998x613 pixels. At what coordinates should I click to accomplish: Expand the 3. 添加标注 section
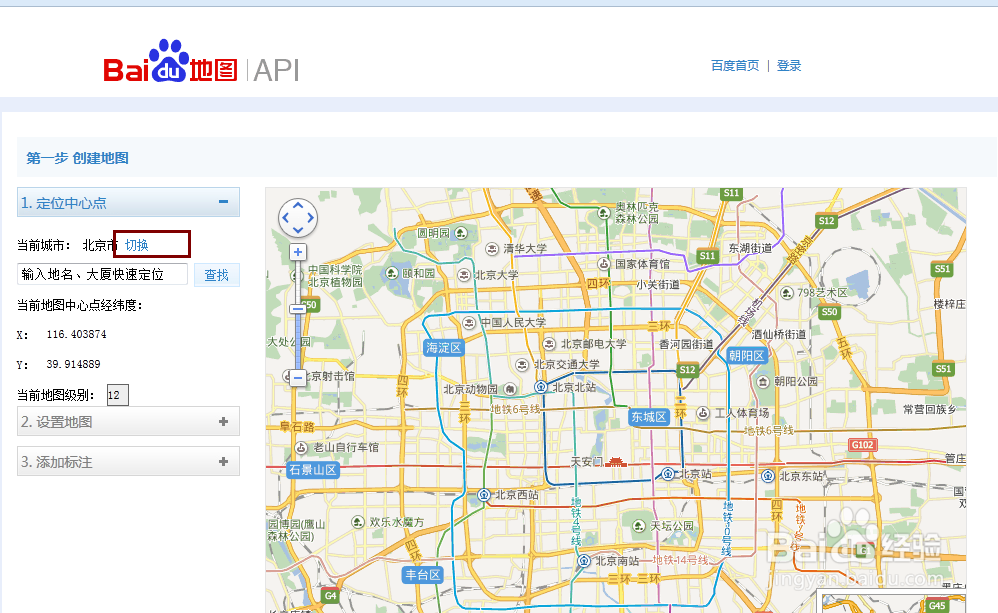(223, 462)
